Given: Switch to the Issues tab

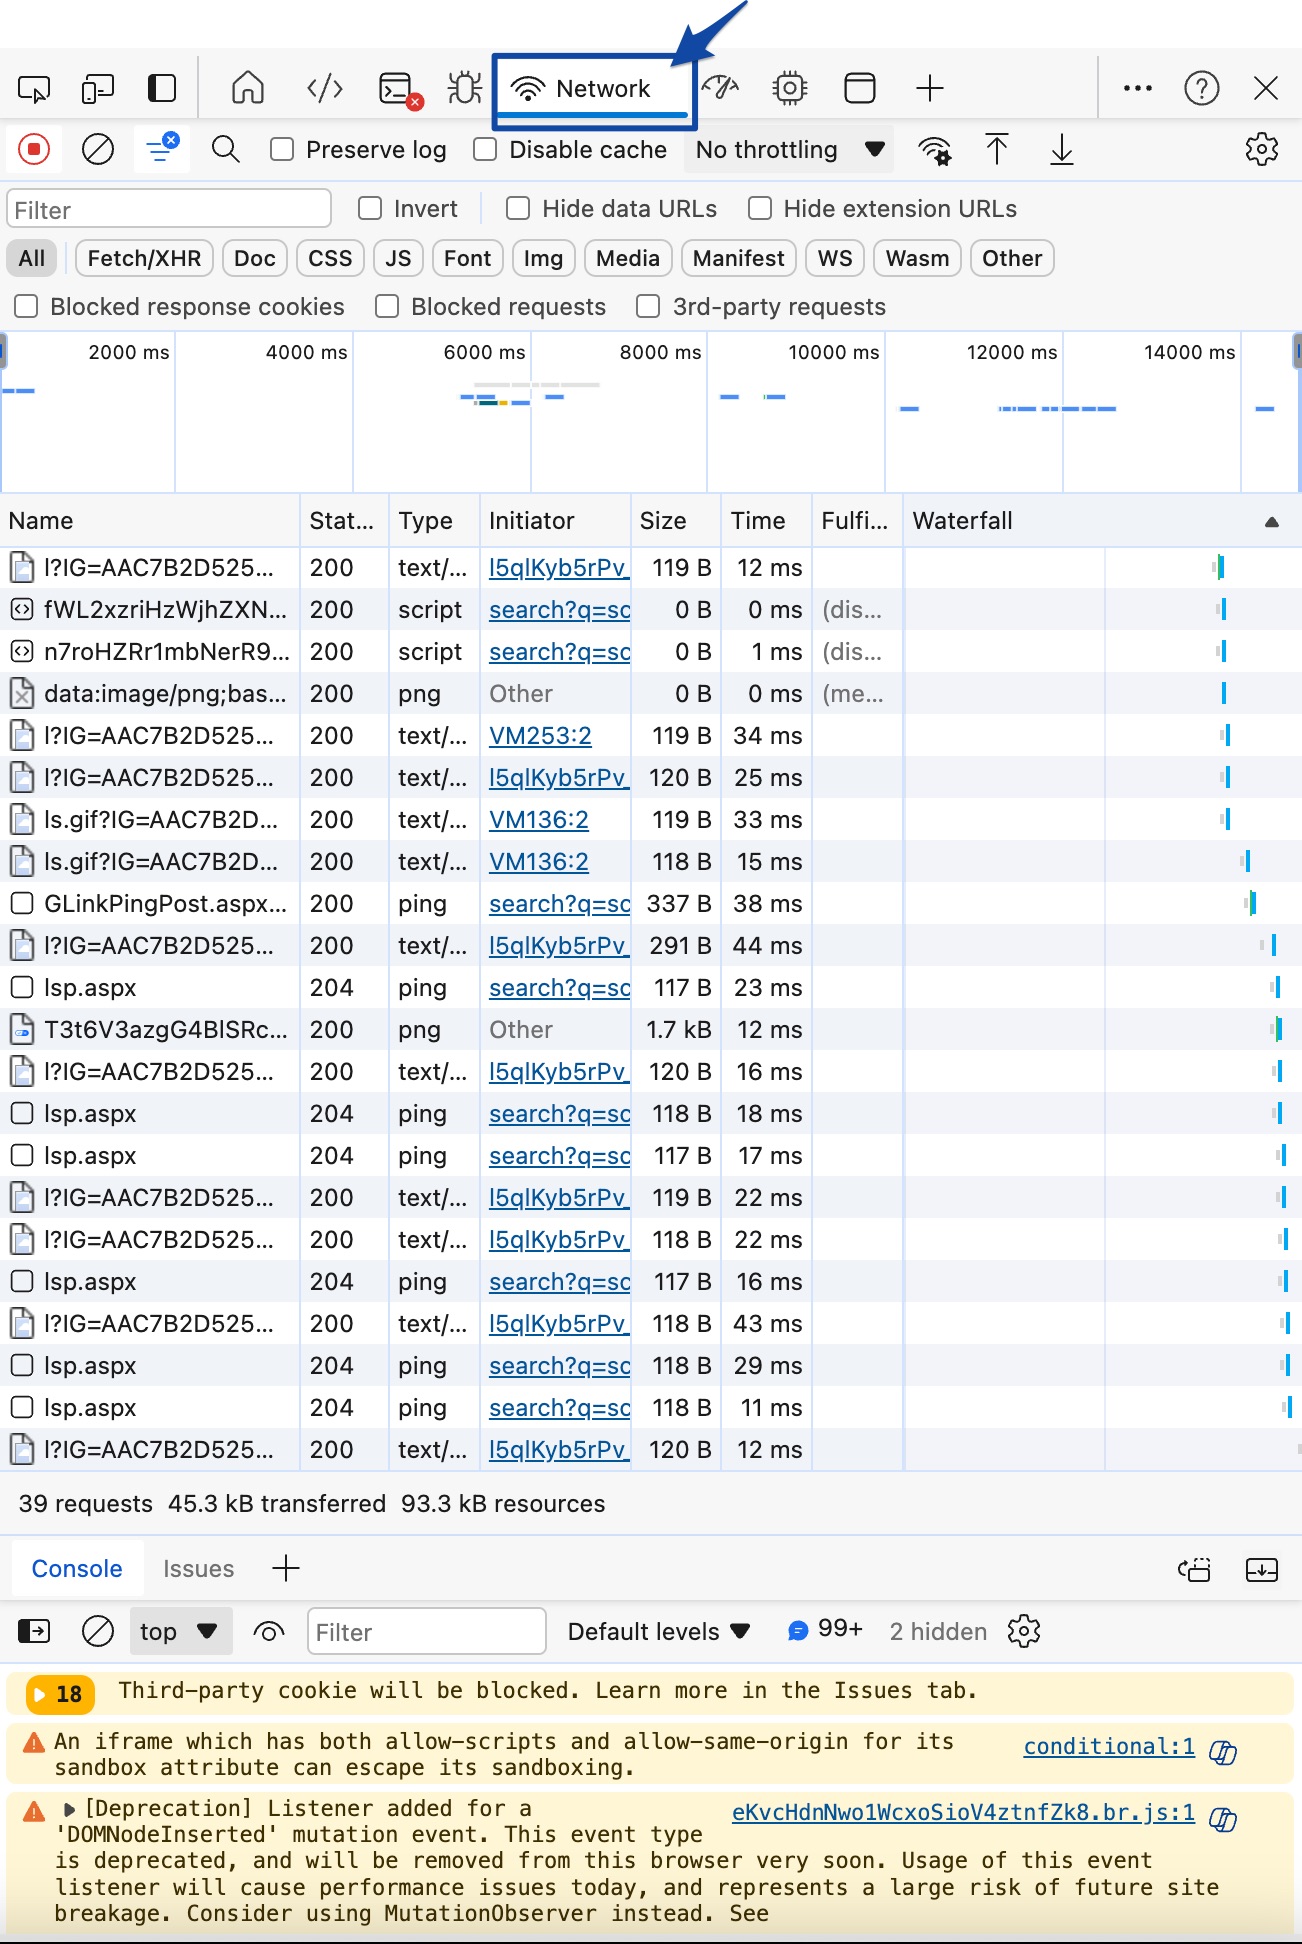Looking at the screenshot, I should pyautogui.click(x=198, y=1569).
